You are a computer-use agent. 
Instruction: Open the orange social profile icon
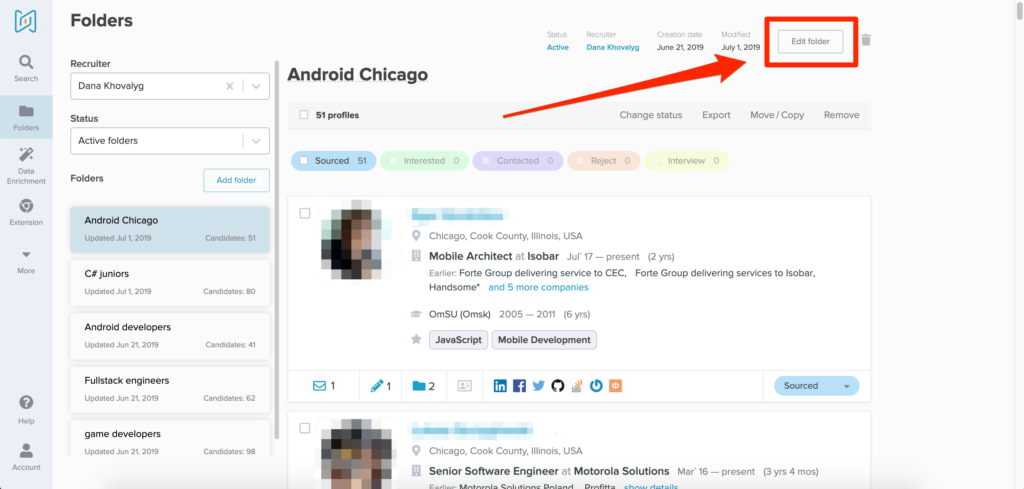coord(615,386)
